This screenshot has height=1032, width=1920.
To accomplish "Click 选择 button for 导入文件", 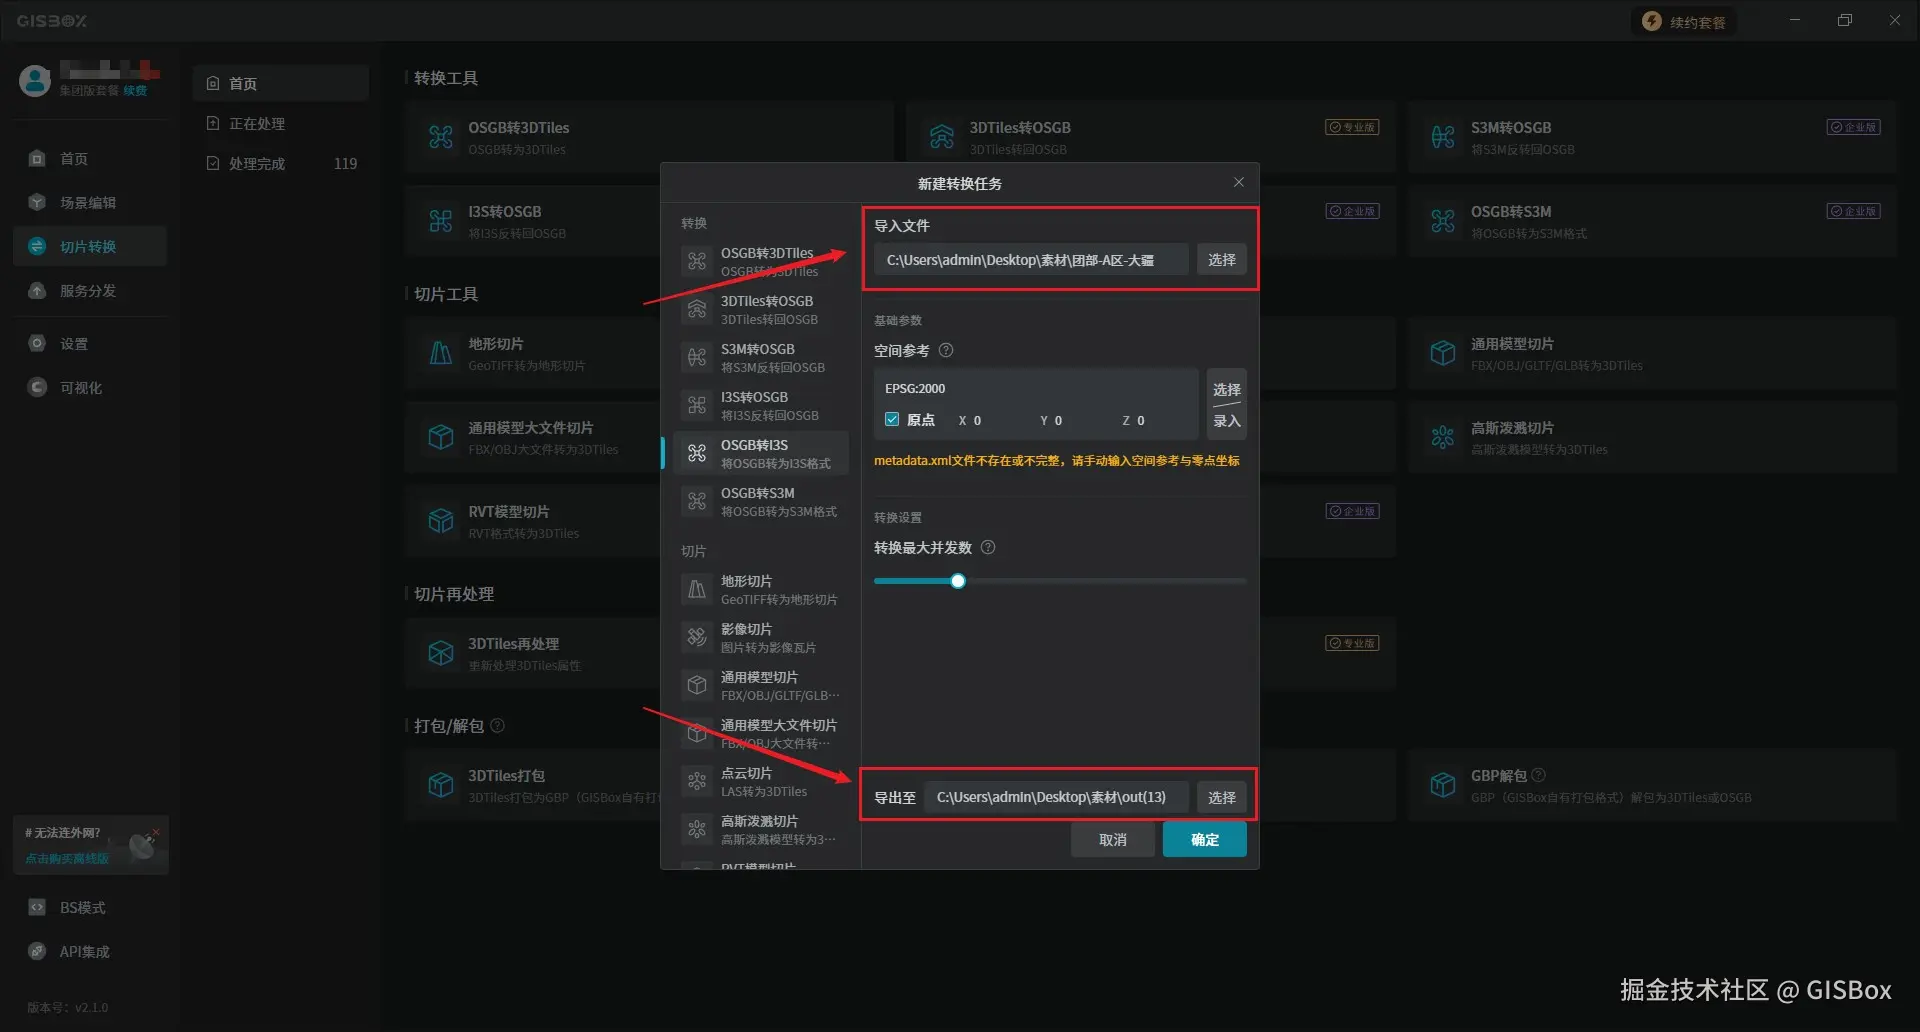I will pos(1222,259).
